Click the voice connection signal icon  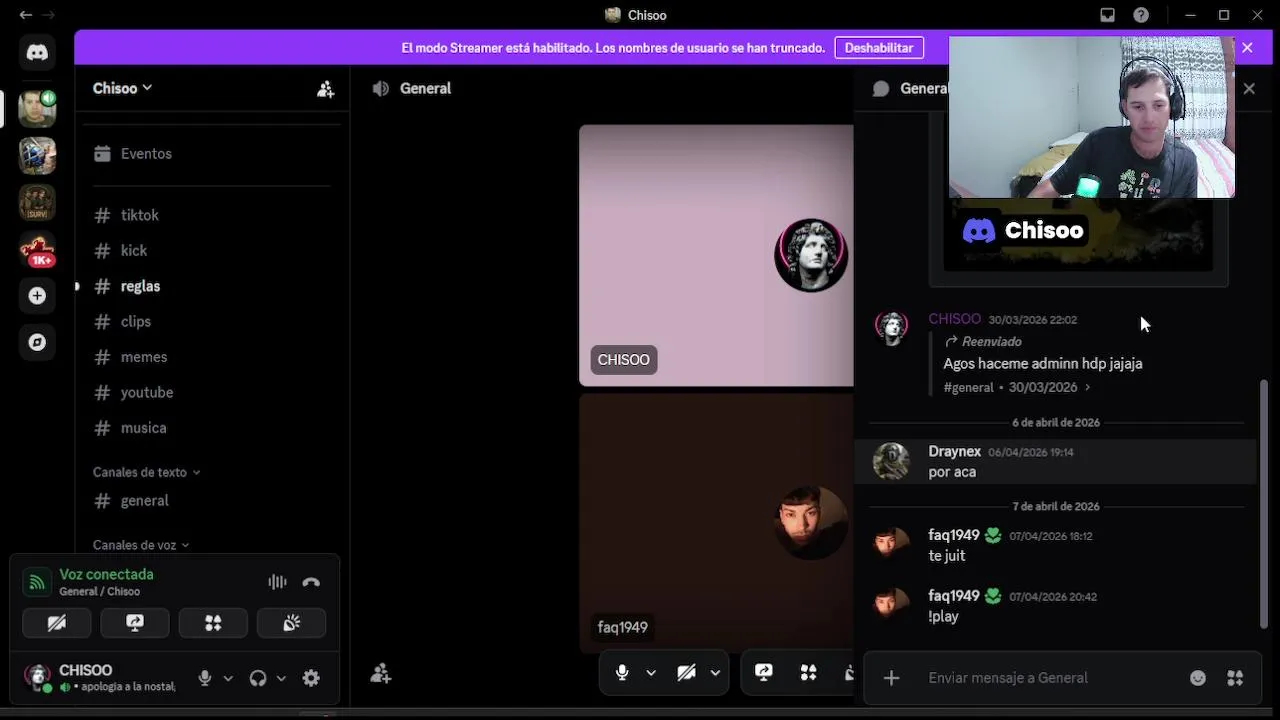pos(37,582)
